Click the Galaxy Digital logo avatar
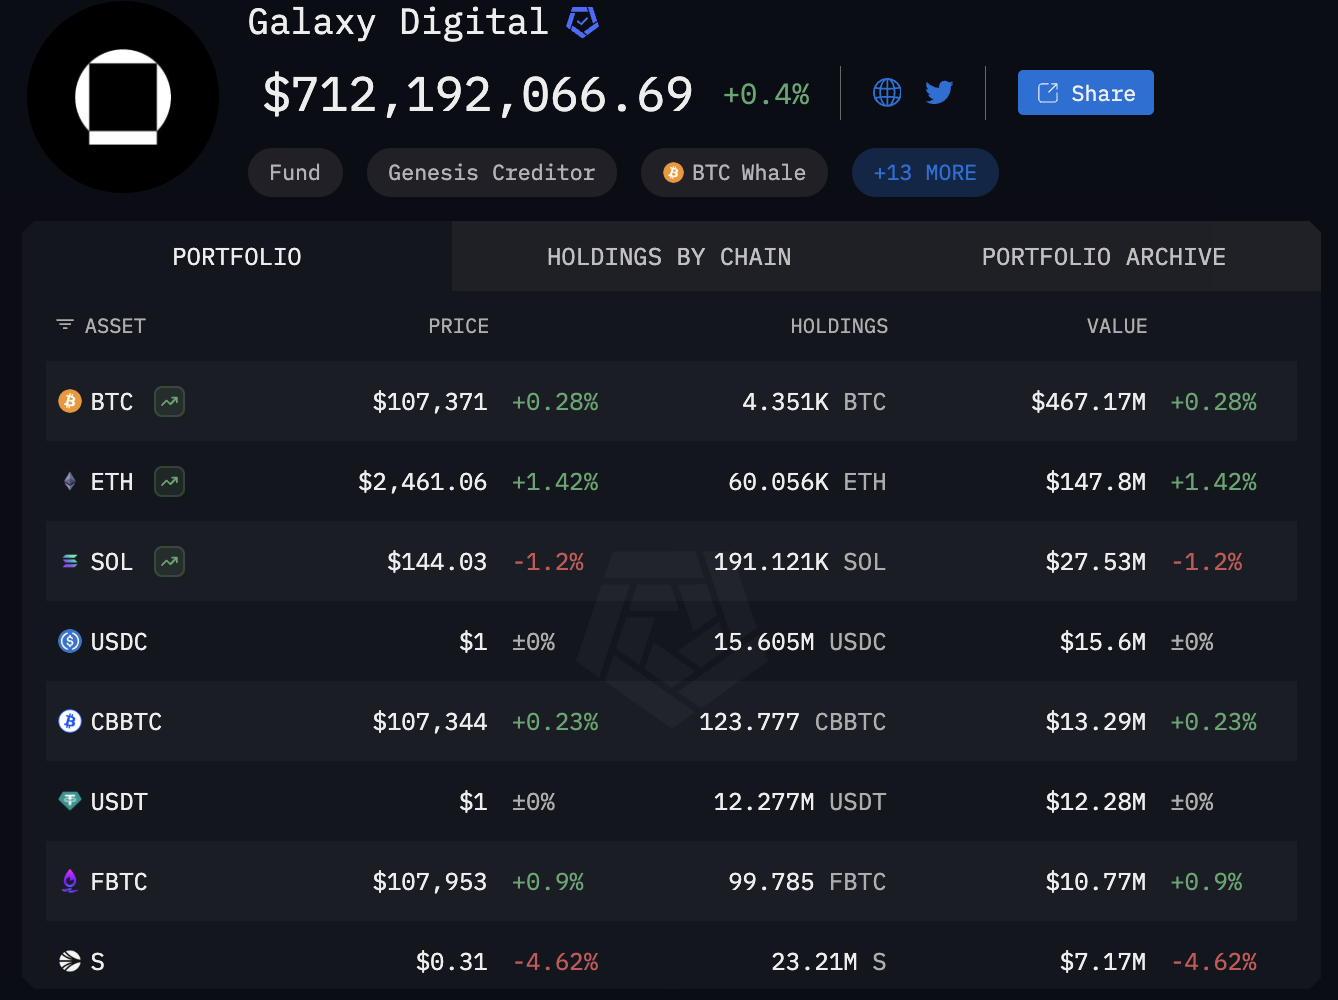 coord(123,97)
